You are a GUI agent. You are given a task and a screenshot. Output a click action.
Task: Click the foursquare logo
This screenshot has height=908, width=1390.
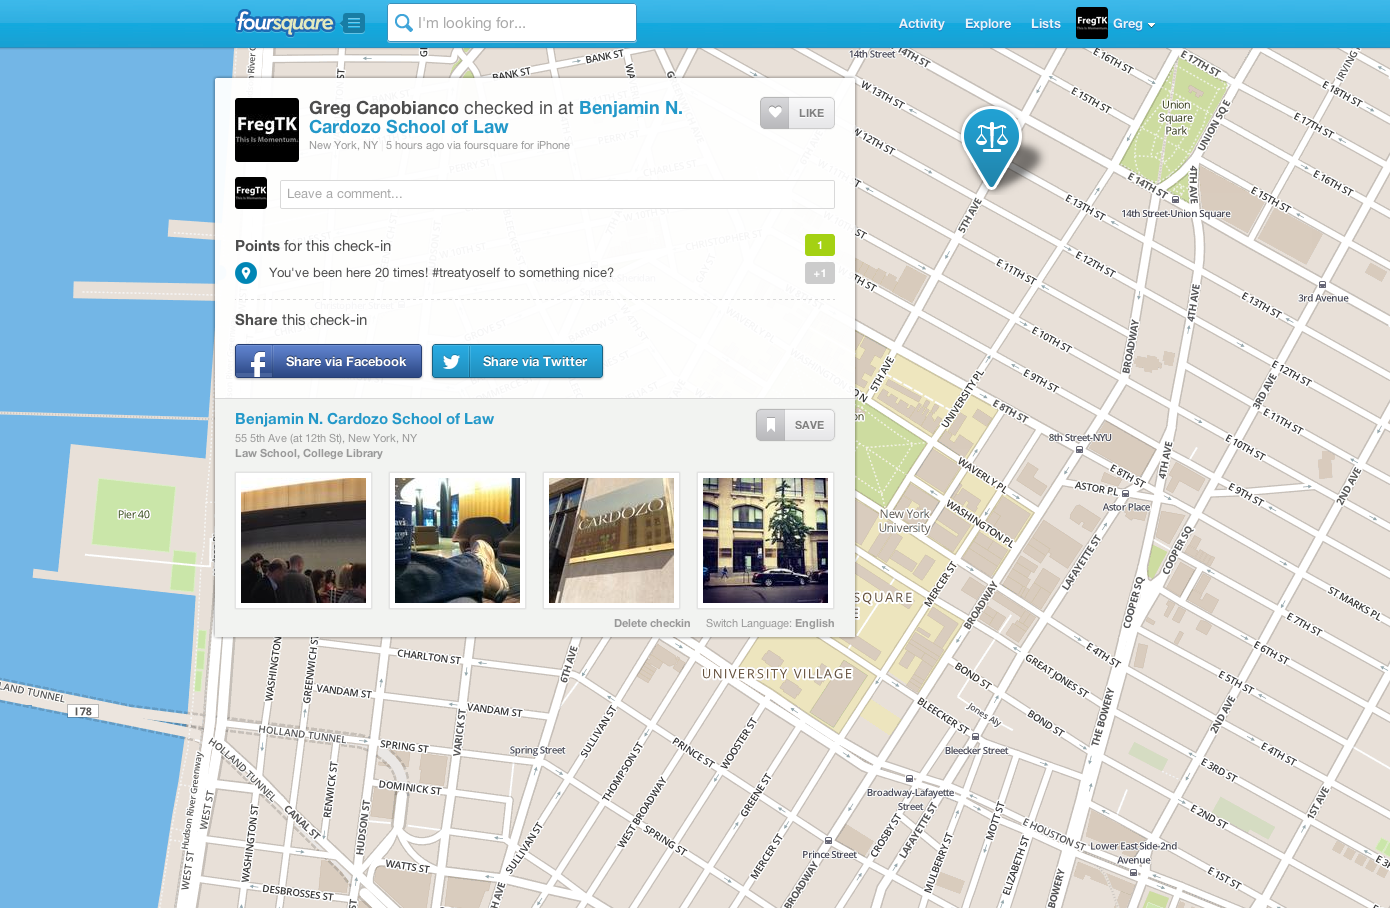pyautogui.click(x=284, y=22)
